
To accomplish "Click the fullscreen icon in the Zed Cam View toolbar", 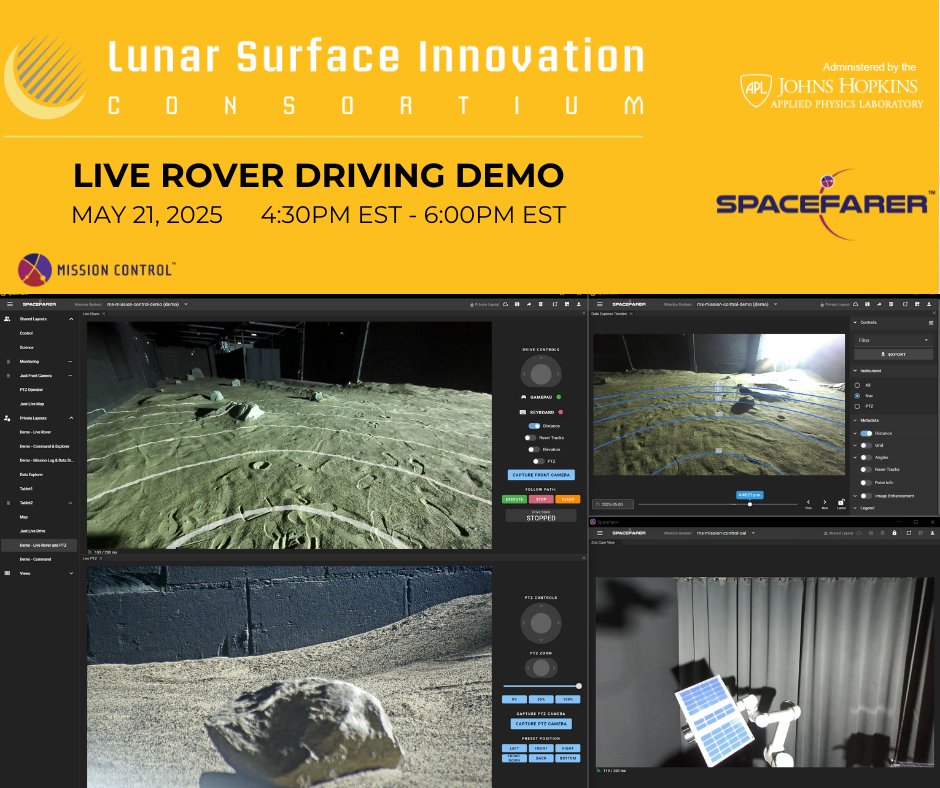I will (x=908, y=533).
